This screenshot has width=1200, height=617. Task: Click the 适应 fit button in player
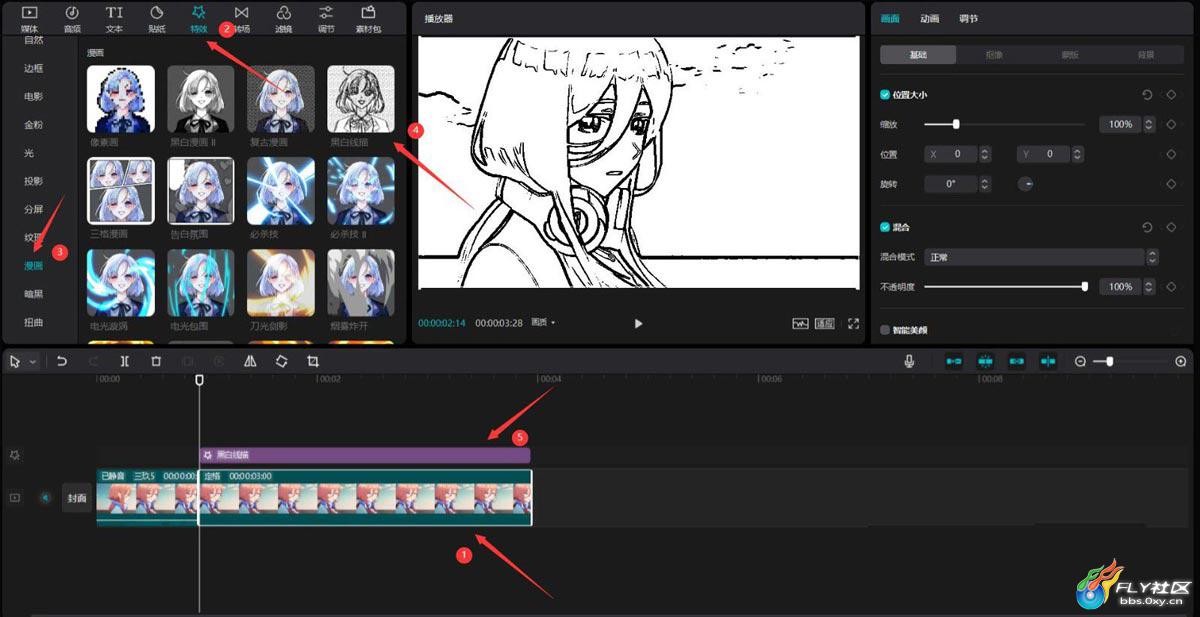coord(824,324)
